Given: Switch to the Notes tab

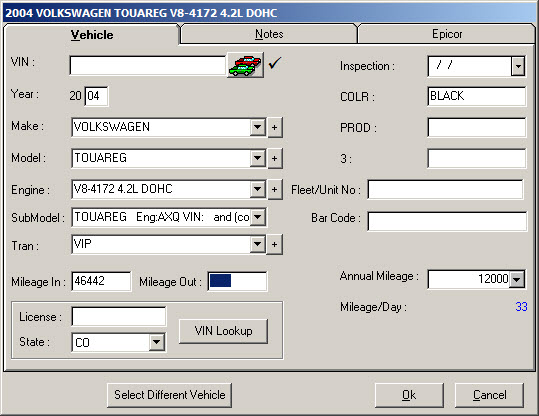Looking at the screenshot, I should (x=269, y=34).
